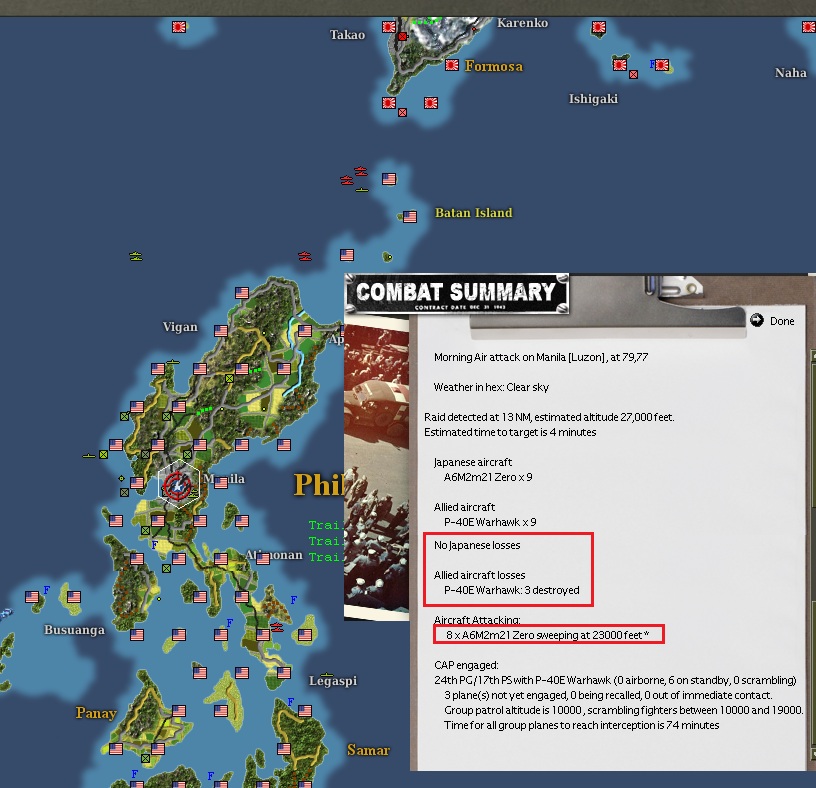Image resolution: width=816 pixels, height=788 pixels.
Task: Click 'P-40E Warhawk x 9' entry
Action: 490,522
